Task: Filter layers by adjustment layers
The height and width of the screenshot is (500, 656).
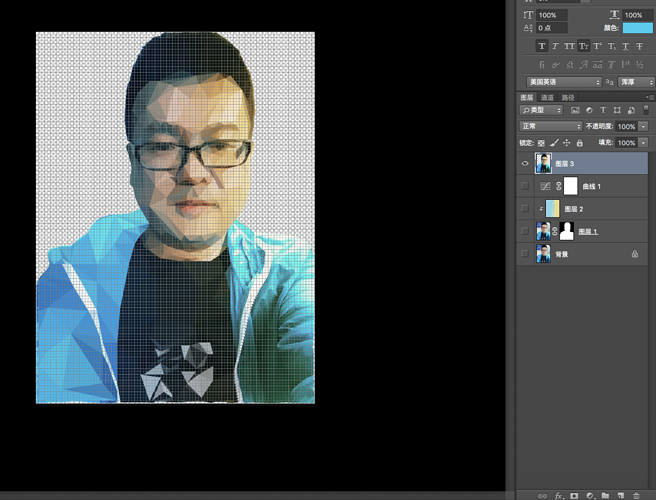Action: coord(589,110)
